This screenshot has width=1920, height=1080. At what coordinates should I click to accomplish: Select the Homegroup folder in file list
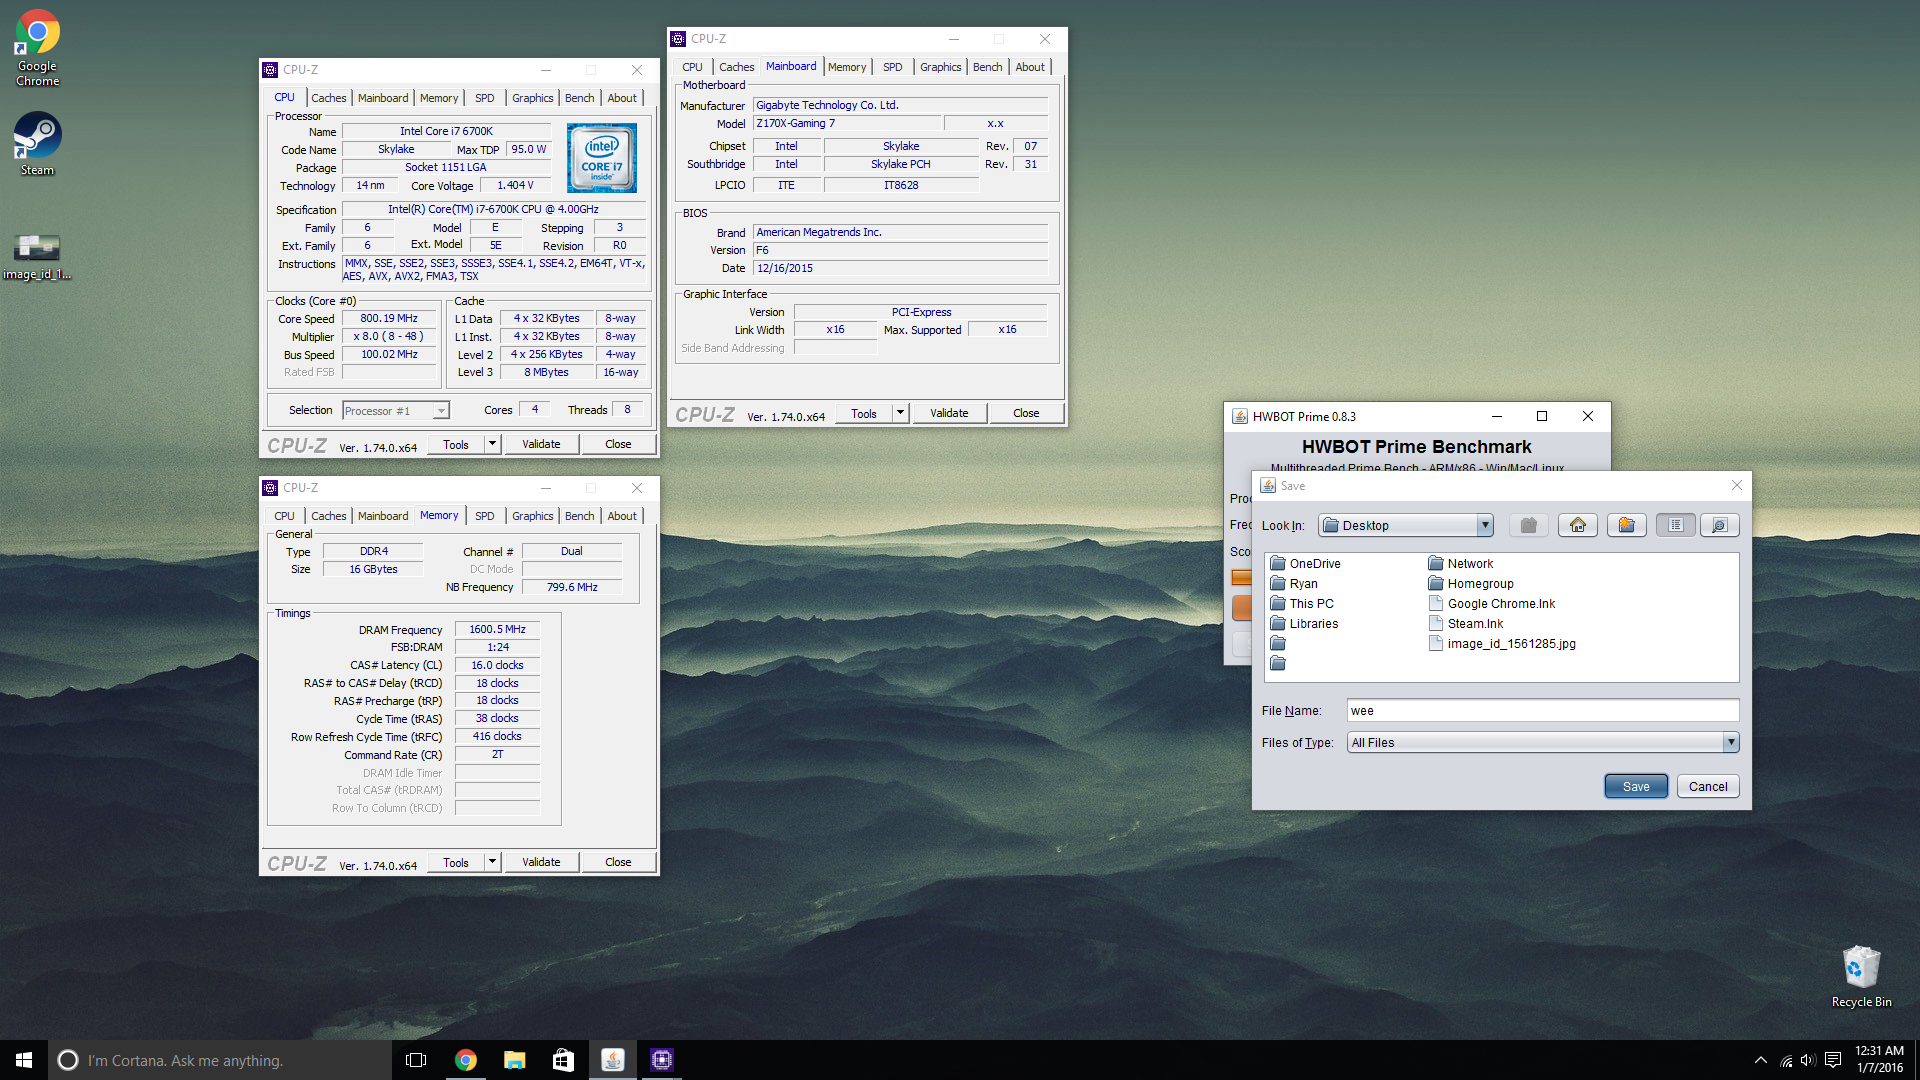coord(1471,584)
